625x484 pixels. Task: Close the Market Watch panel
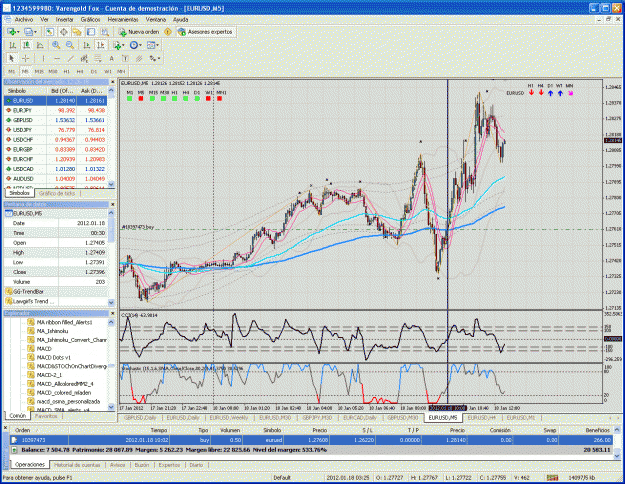(x=112, y=82)
